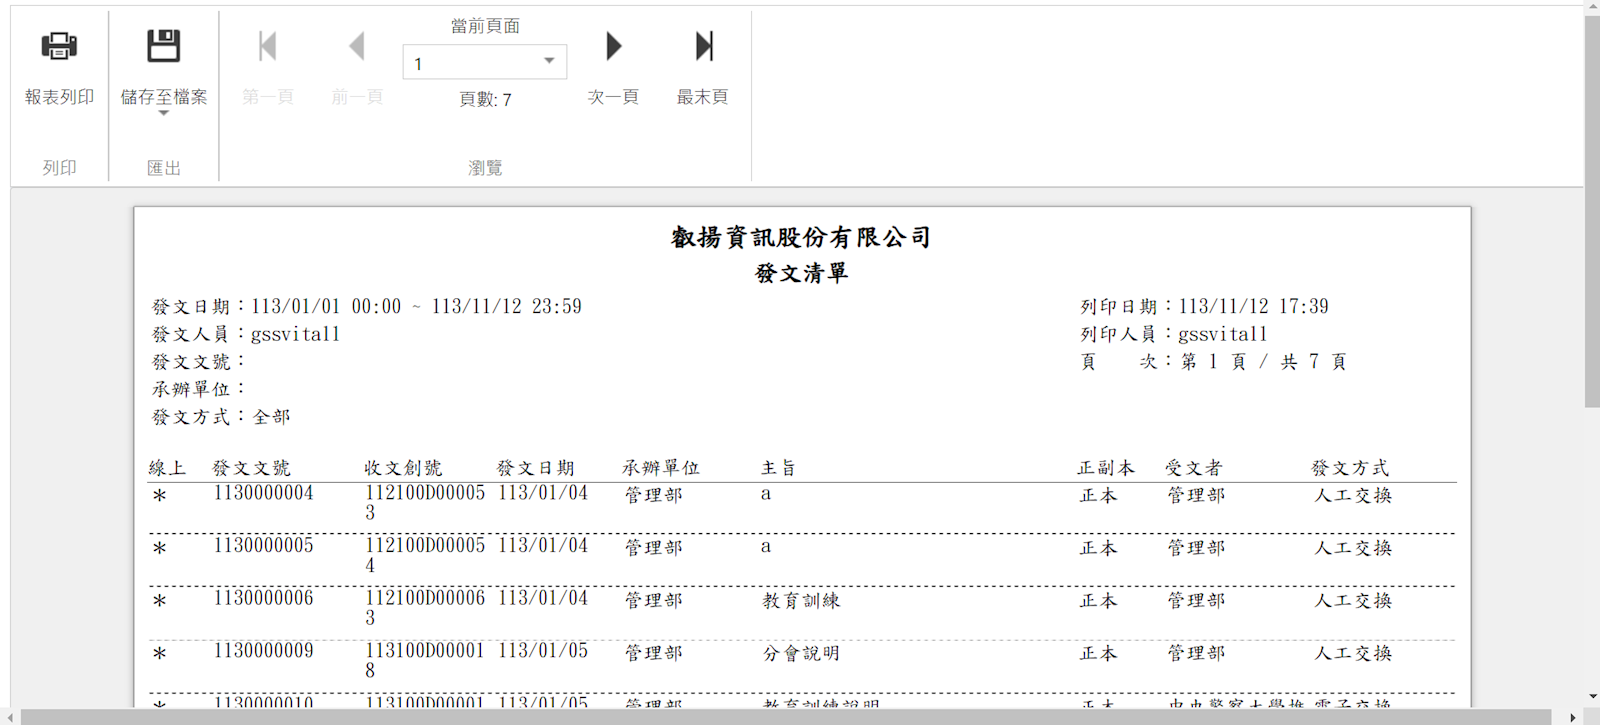
Task: Select document number 1130000004 in the list
Action: [x=263, y=493]
